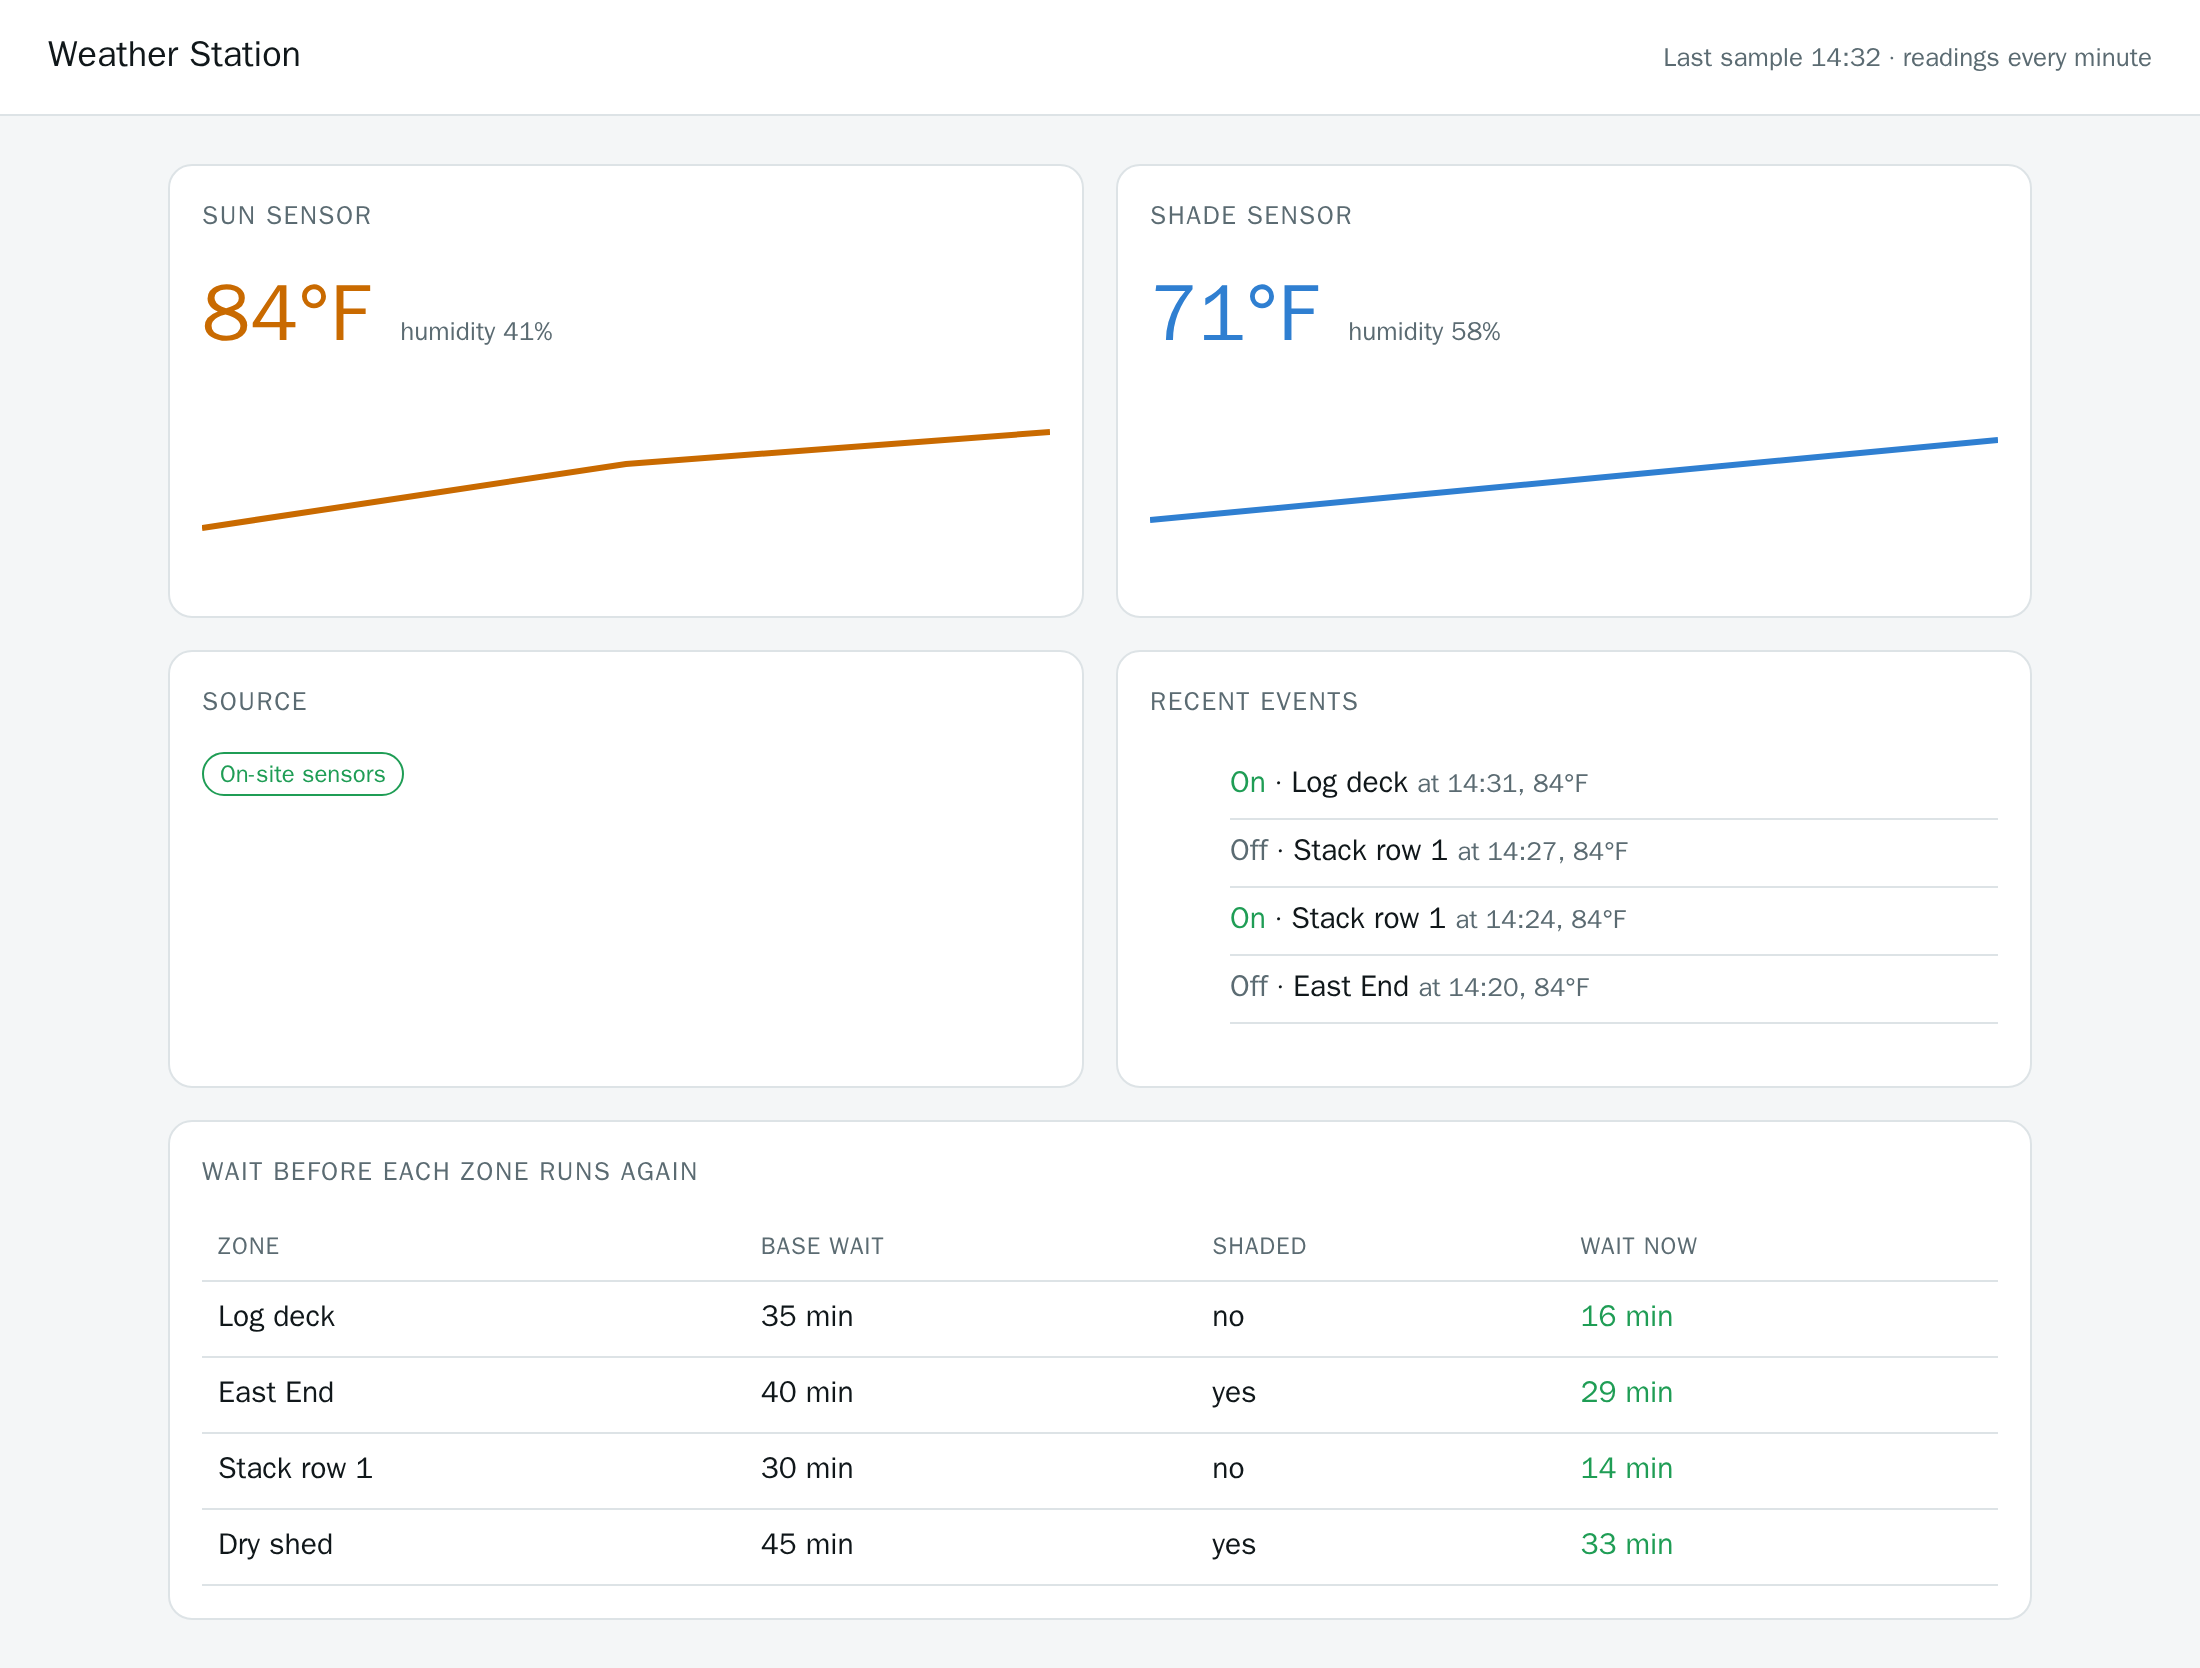
Task: Click the 30 min base wait cell
Action: 807,1469
